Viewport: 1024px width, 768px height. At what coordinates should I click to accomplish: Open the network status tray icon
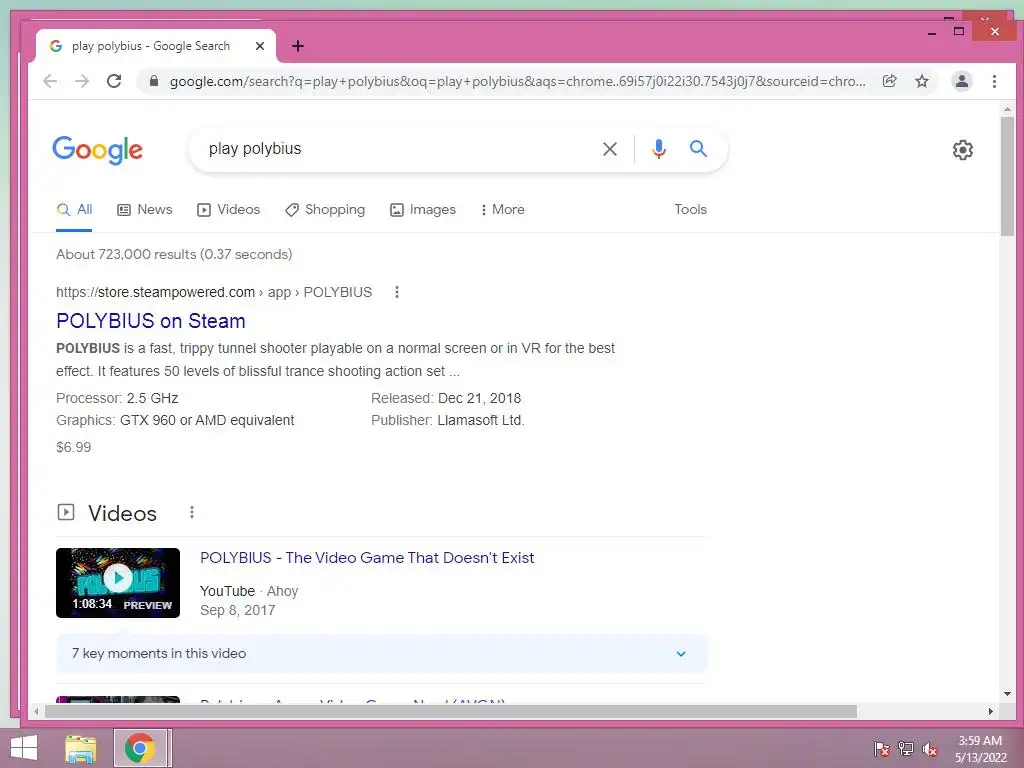point(906,748)
